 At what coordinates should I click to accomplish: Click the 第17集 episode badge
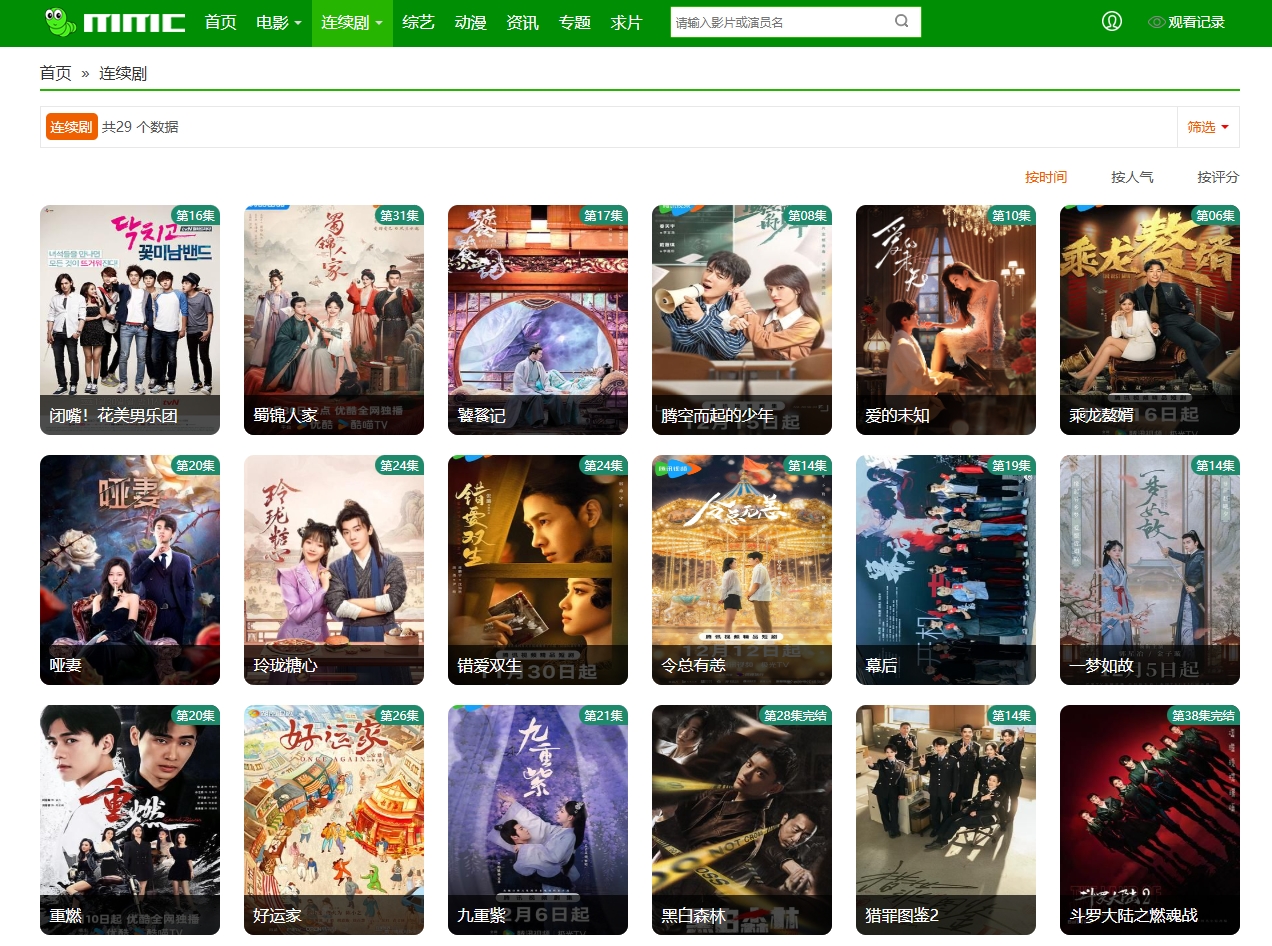[x=603, y=215]
